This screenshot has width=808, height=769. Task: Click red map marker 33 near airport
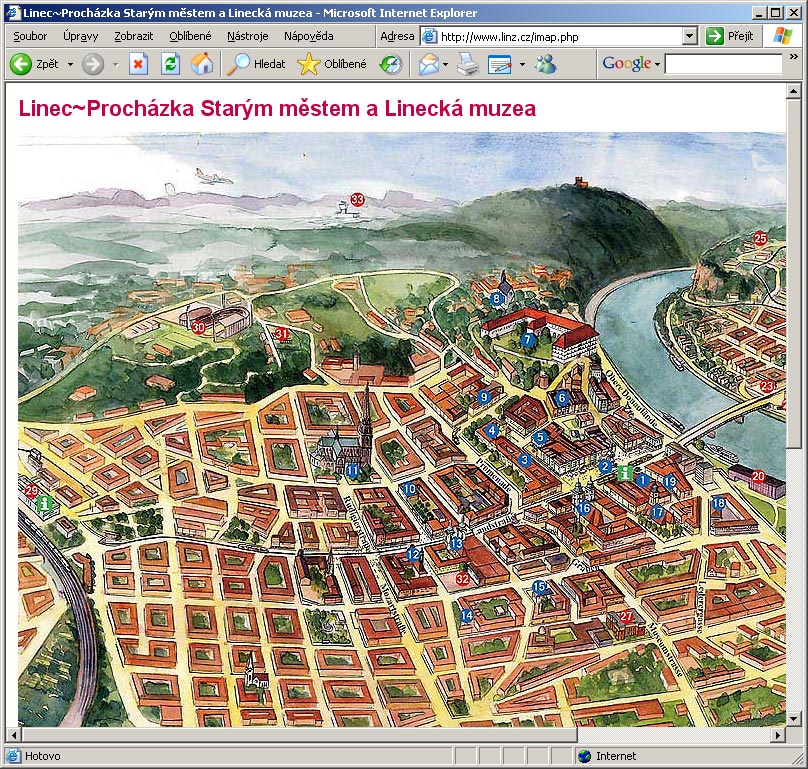pyautogui.click(x=357, y=199)
